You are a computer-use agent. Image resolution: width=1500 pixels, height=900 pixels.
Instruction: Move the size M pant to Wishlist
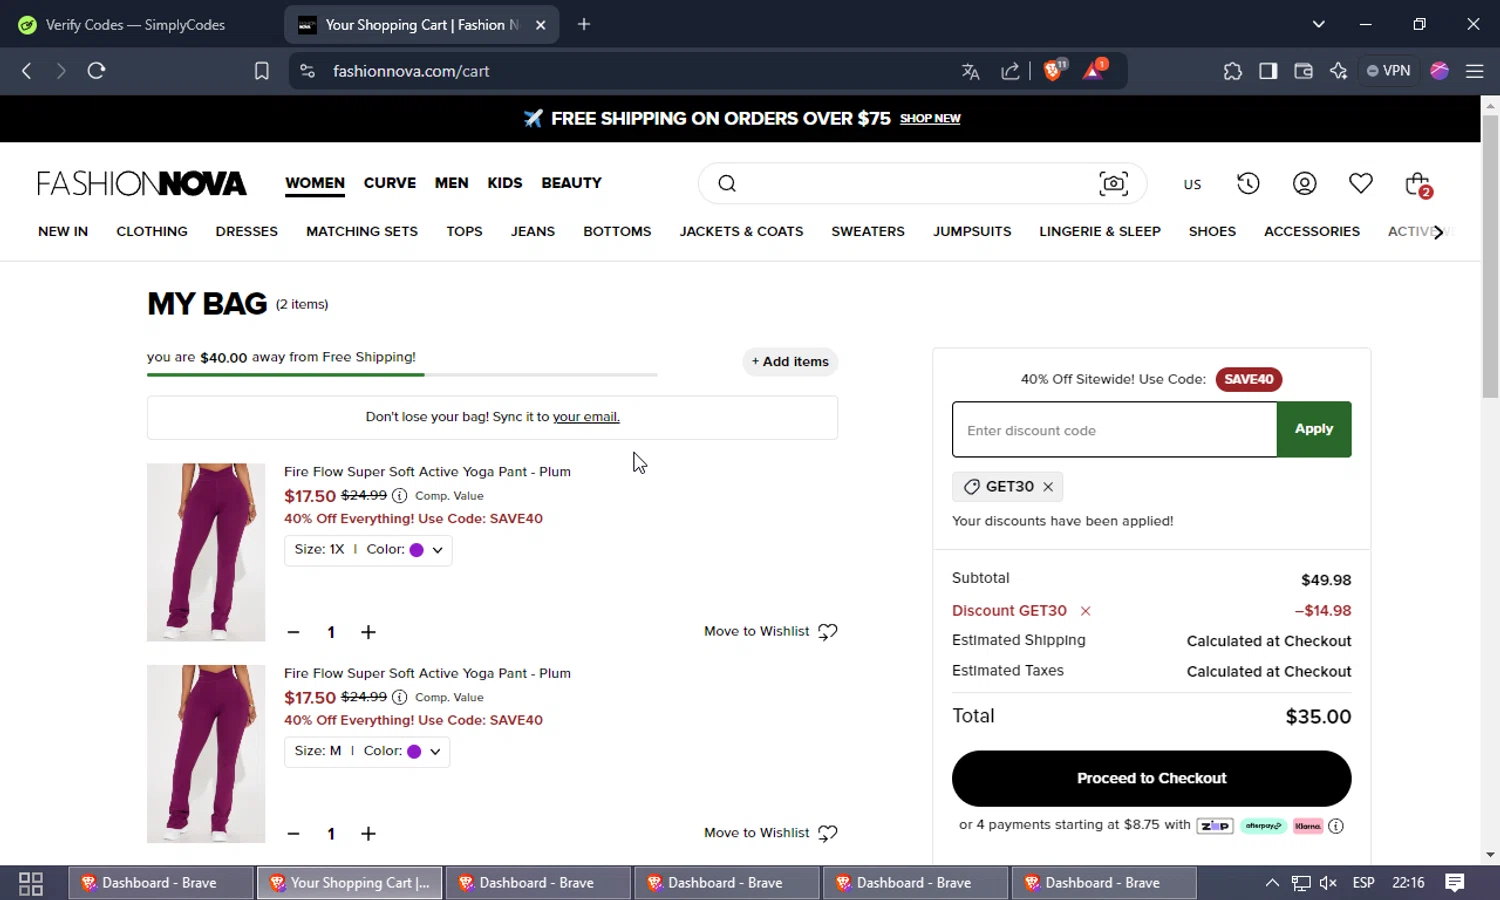(x=770, y=833)
